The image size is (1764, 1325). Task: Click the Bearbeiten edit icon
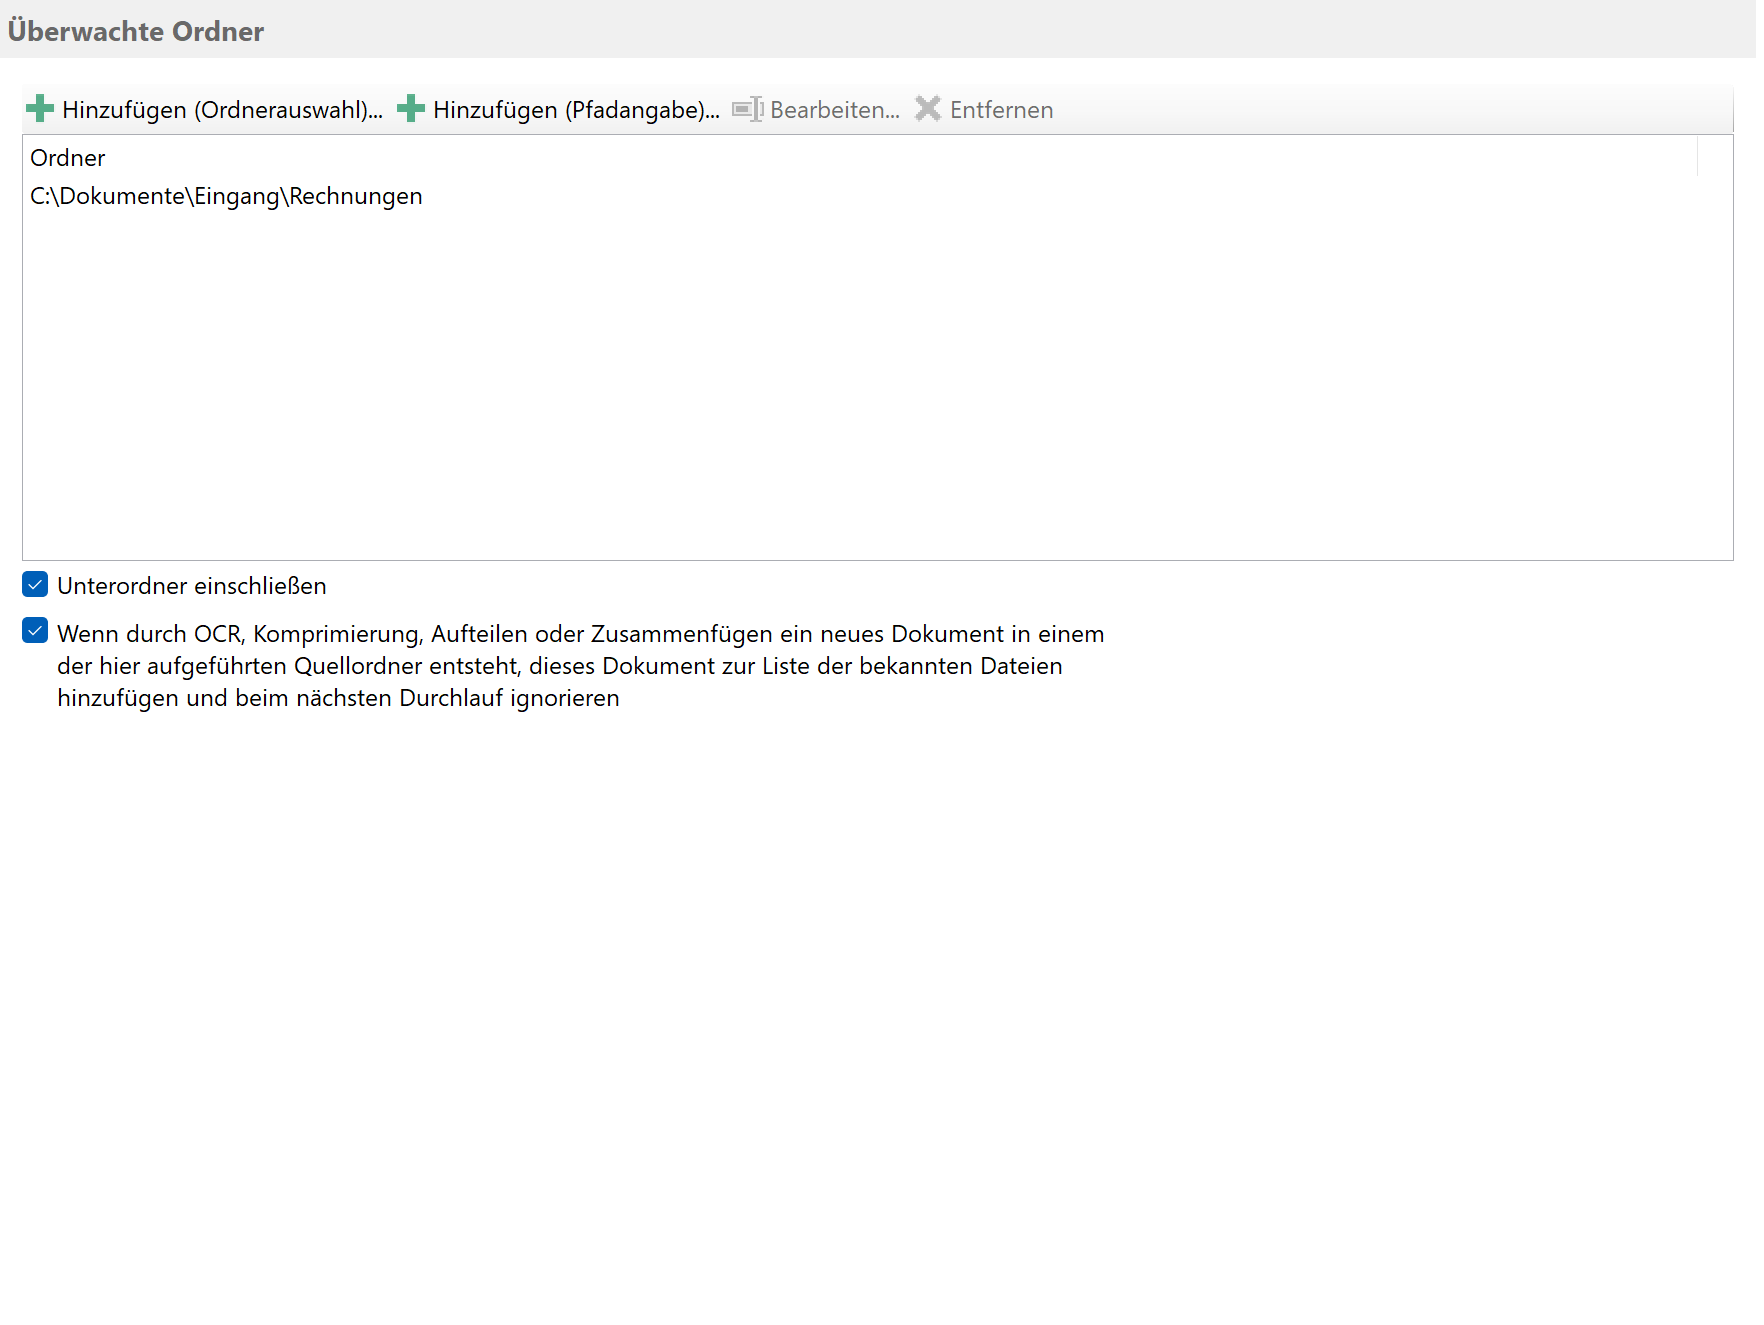[747, 109]
